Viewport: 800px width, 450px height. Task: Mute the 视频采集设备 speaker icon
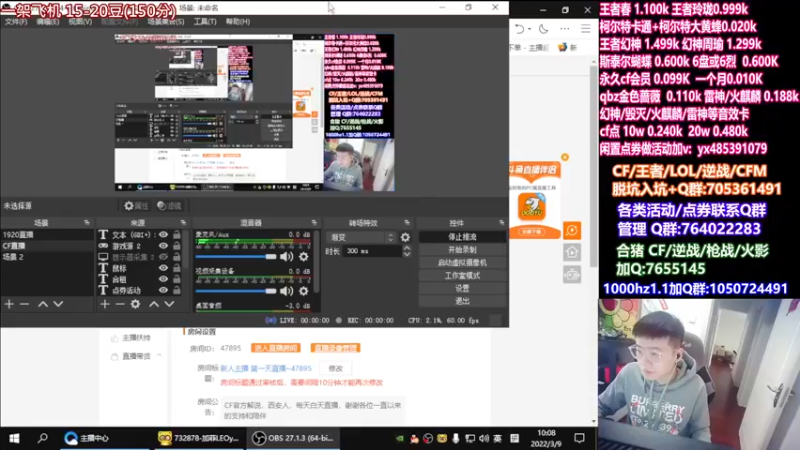pyautogui.click(x=287, y=291)
